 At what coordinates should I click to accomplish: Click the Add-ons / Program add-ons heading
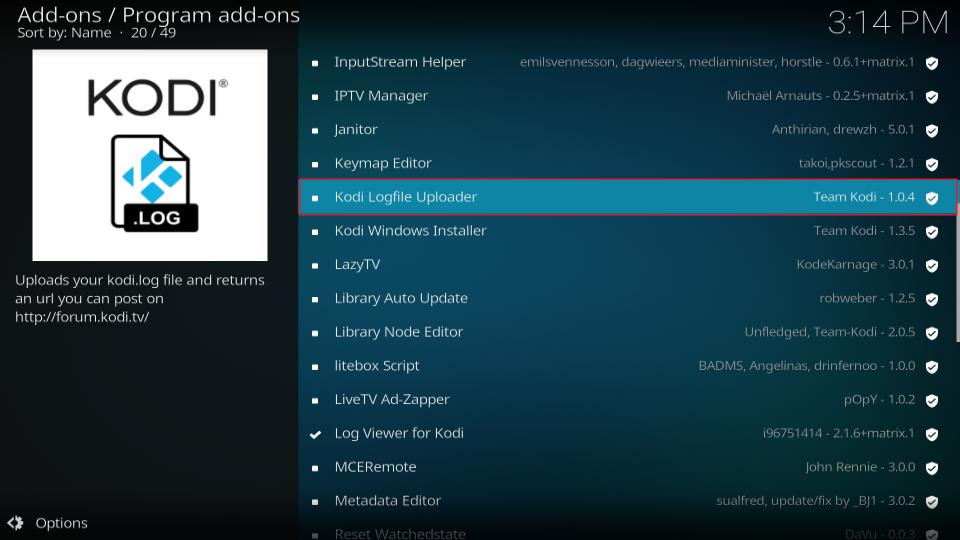point(159,15)
